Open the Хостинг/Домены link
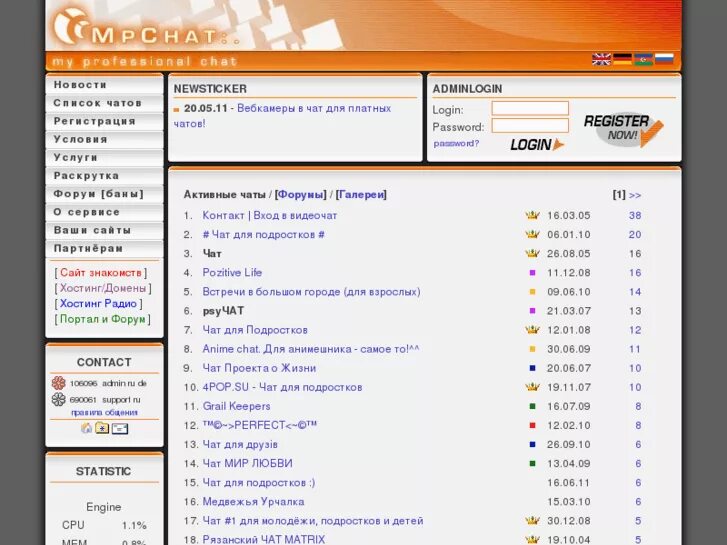 tap(103, 288)
